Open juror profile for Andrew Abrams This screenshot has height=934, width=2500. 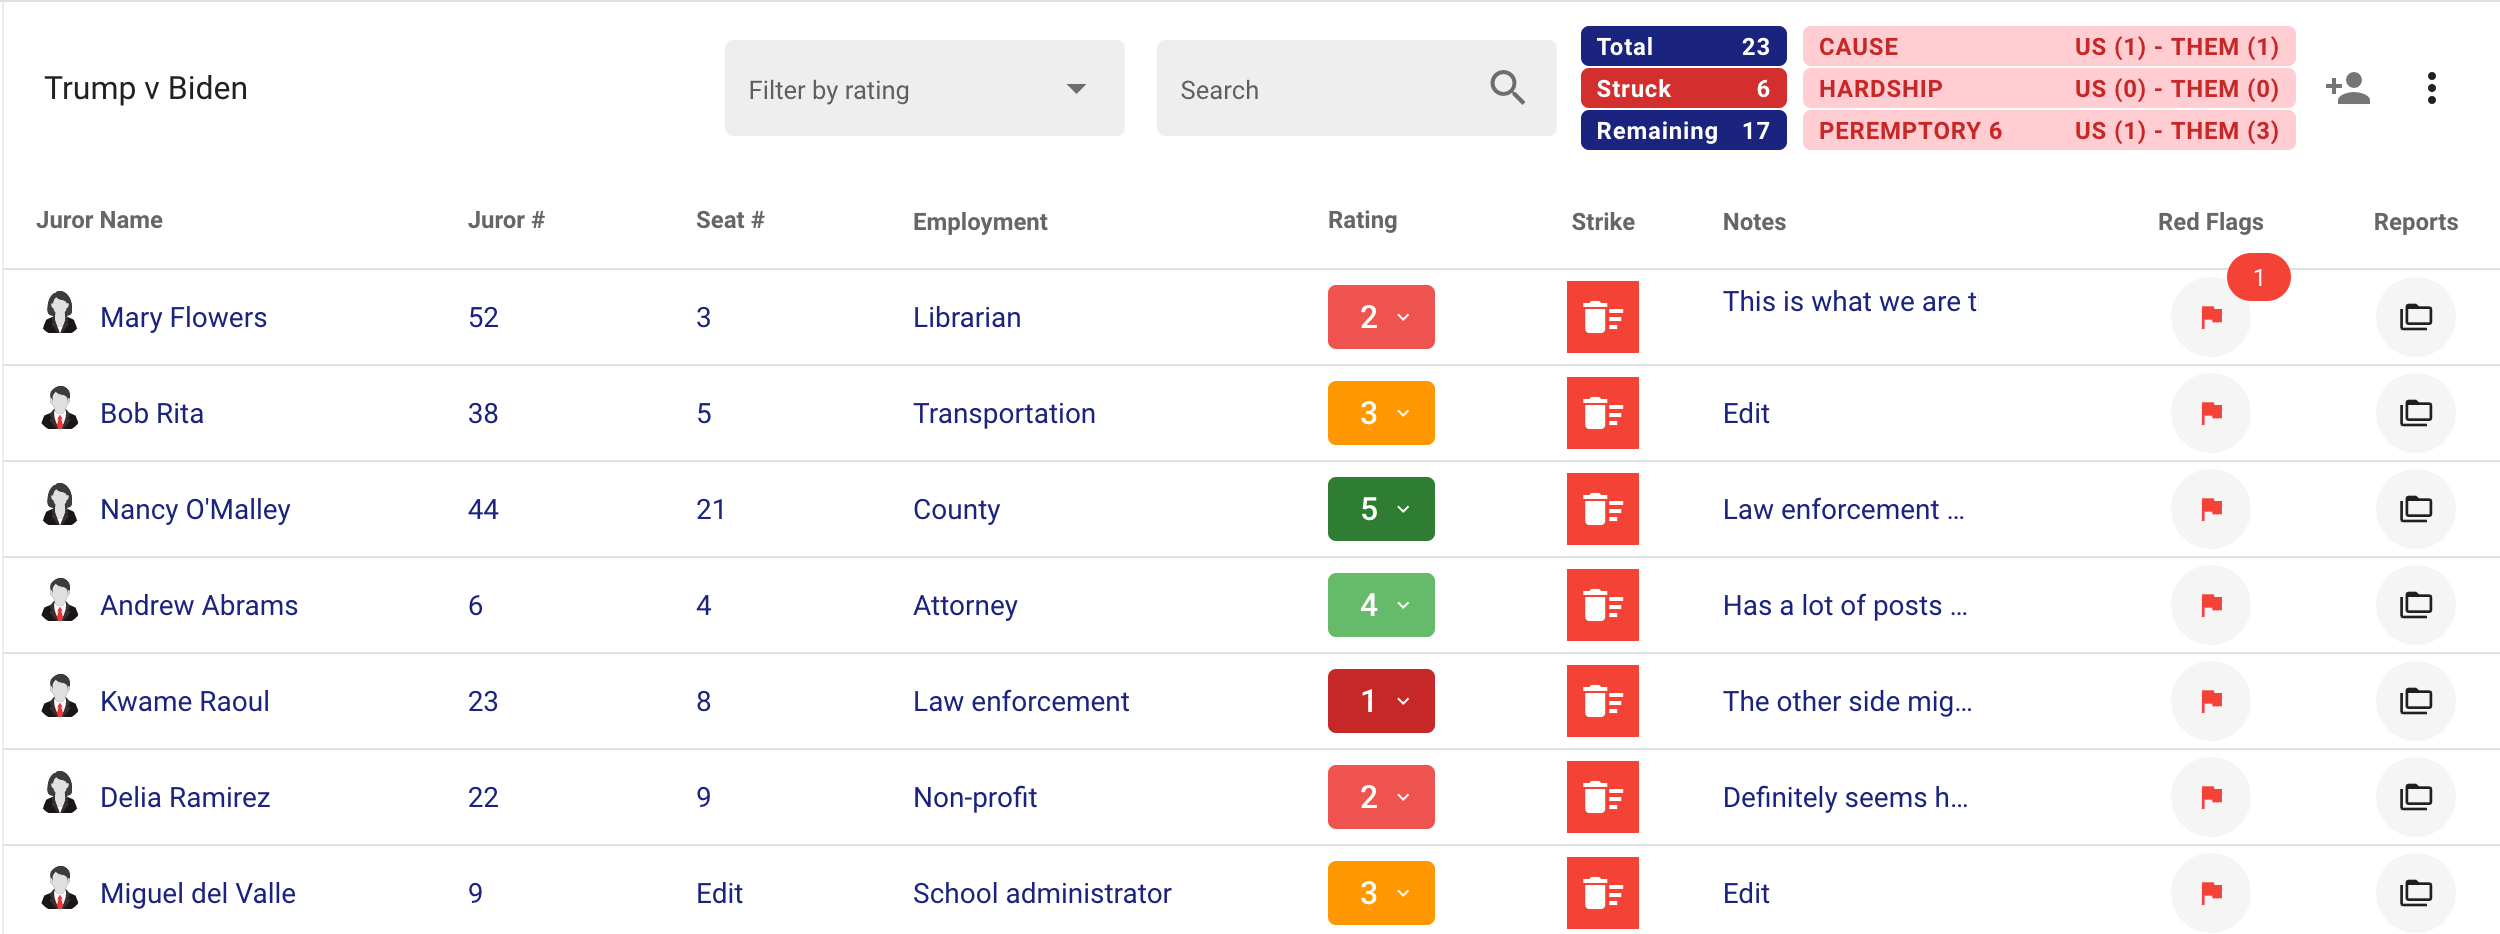click(x=199, y=605)
